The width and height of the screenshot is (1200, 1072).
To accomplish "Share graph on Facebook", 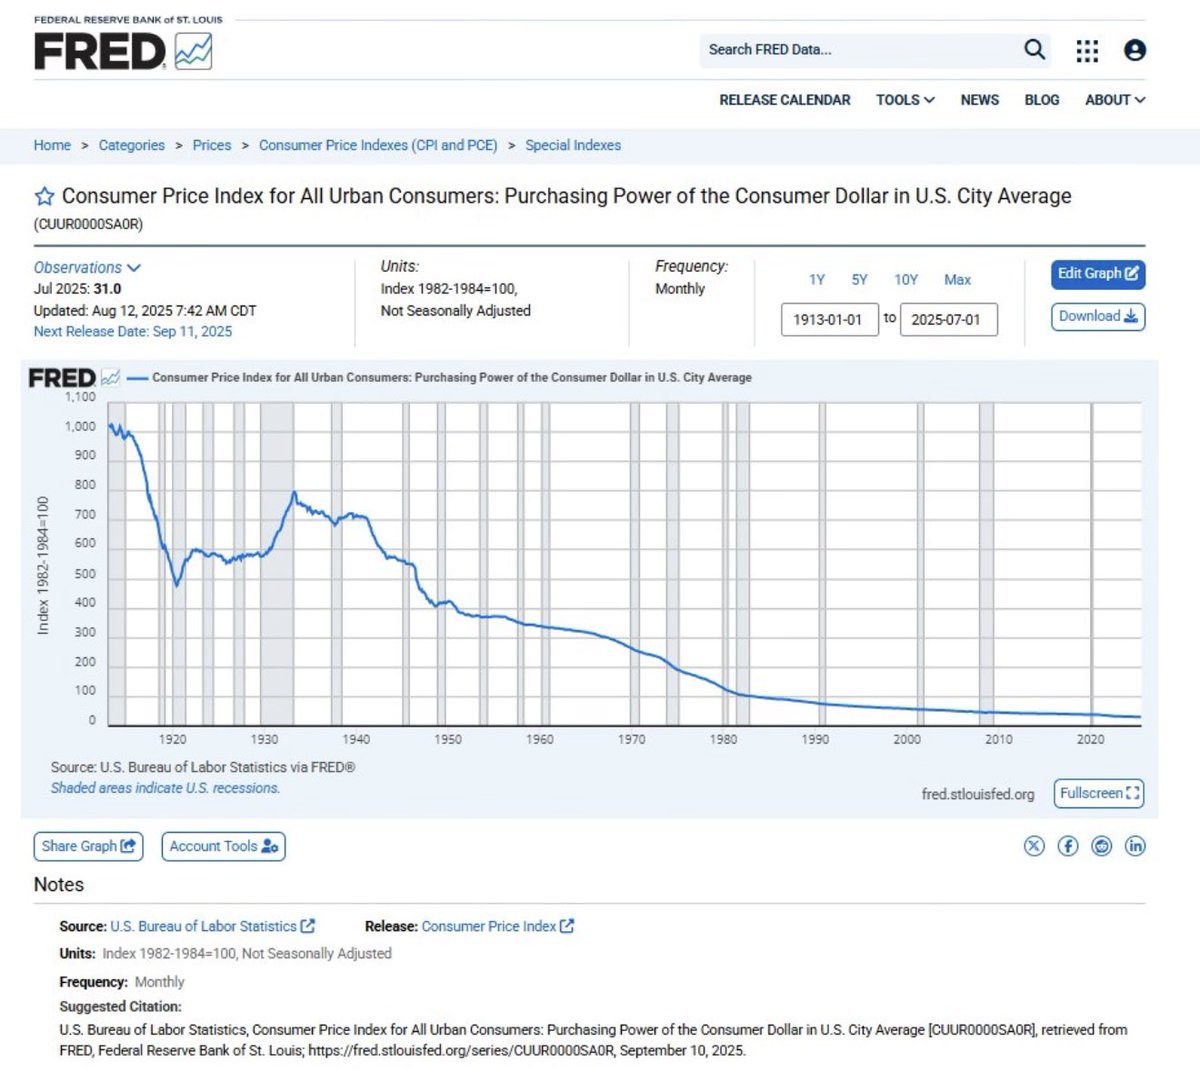I will pos(1068,846).
